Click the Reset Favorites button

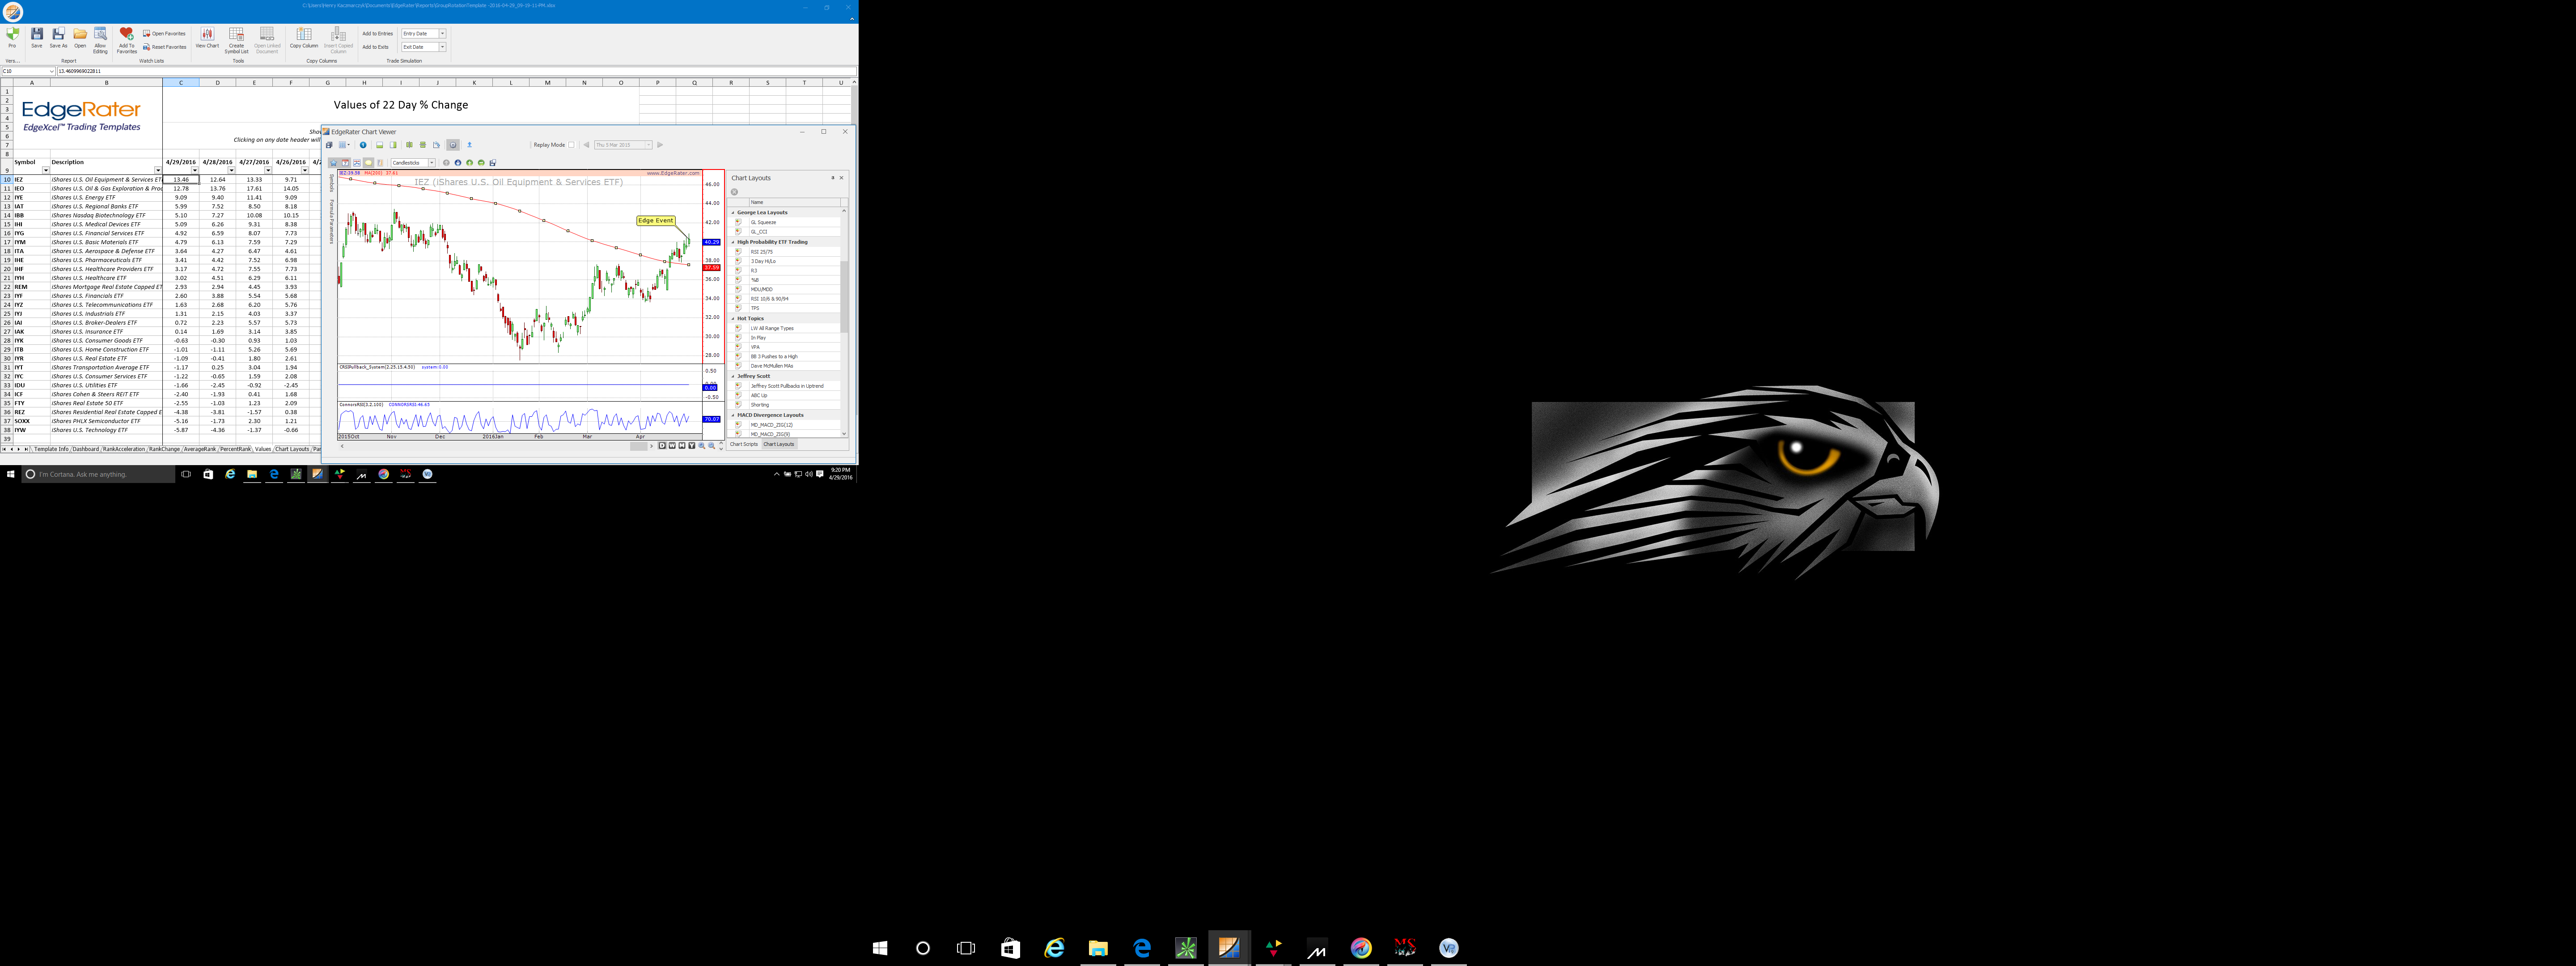[x=164, y=47]
